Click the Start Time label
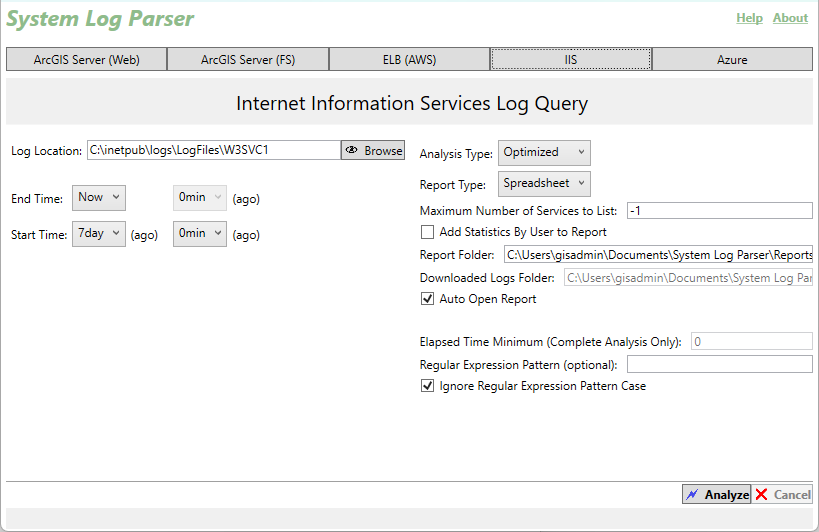 (39, 235)
